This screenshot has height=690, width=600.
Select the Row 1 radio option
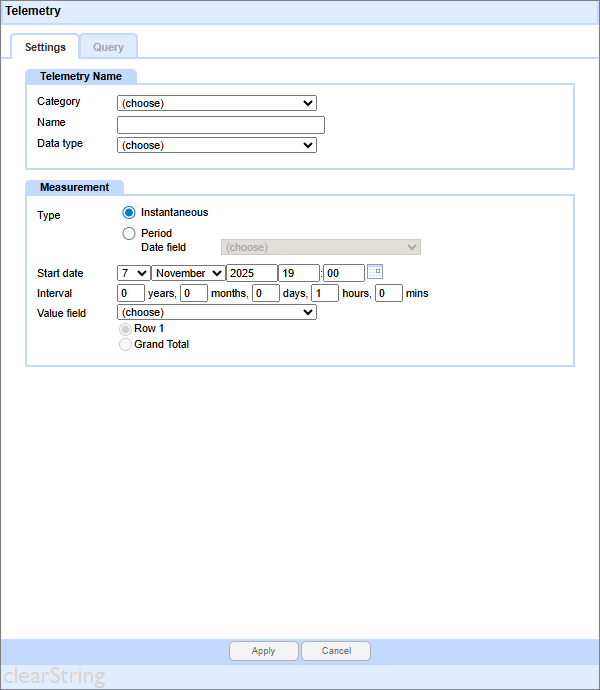coord(125,329)
